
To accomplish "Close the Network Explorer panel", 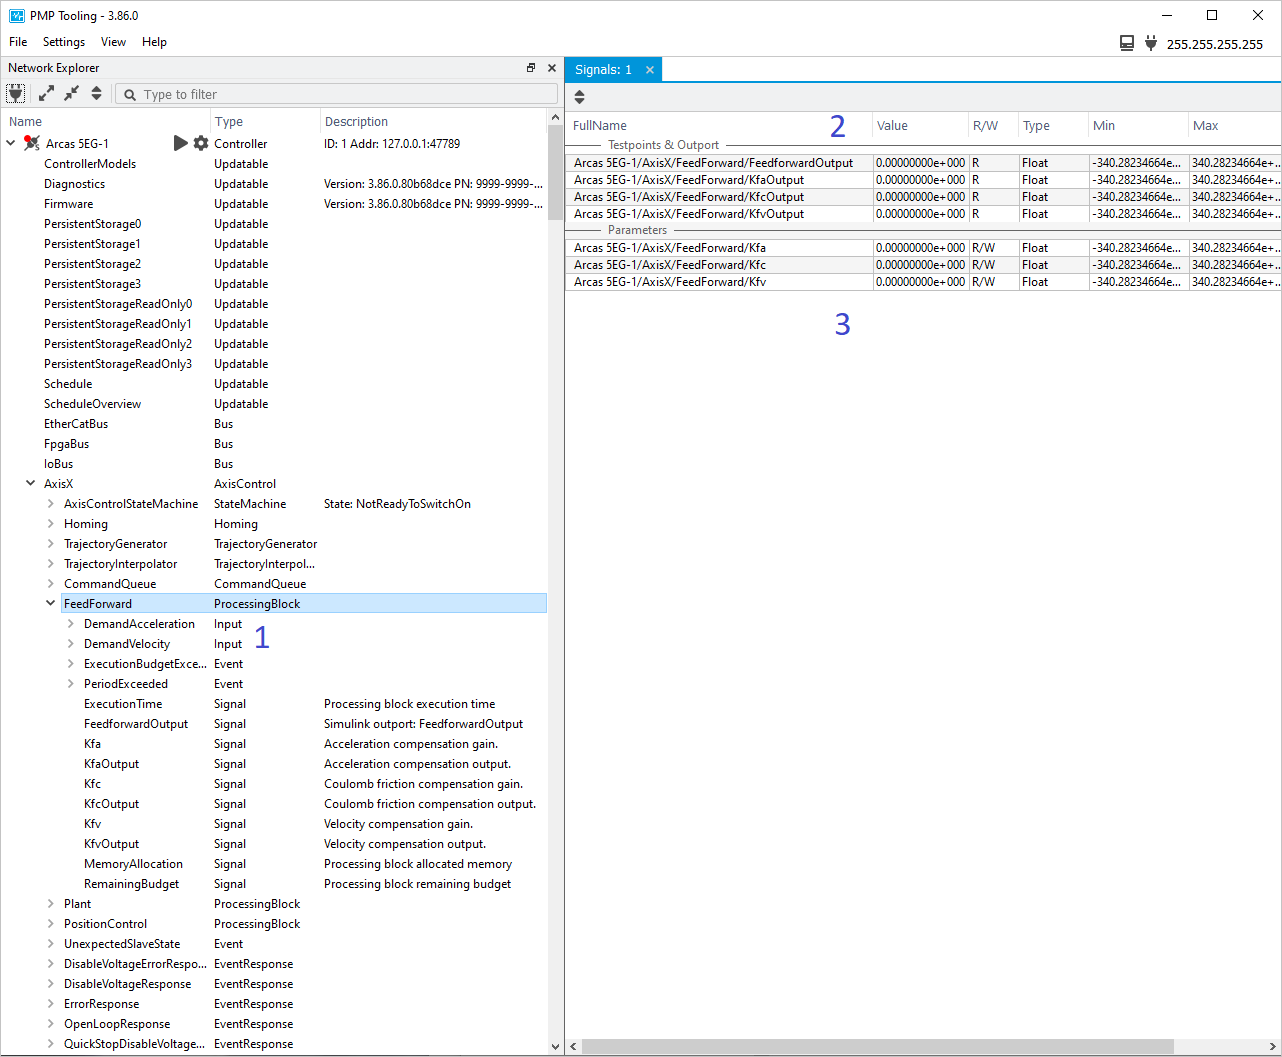I will point(551,68).
